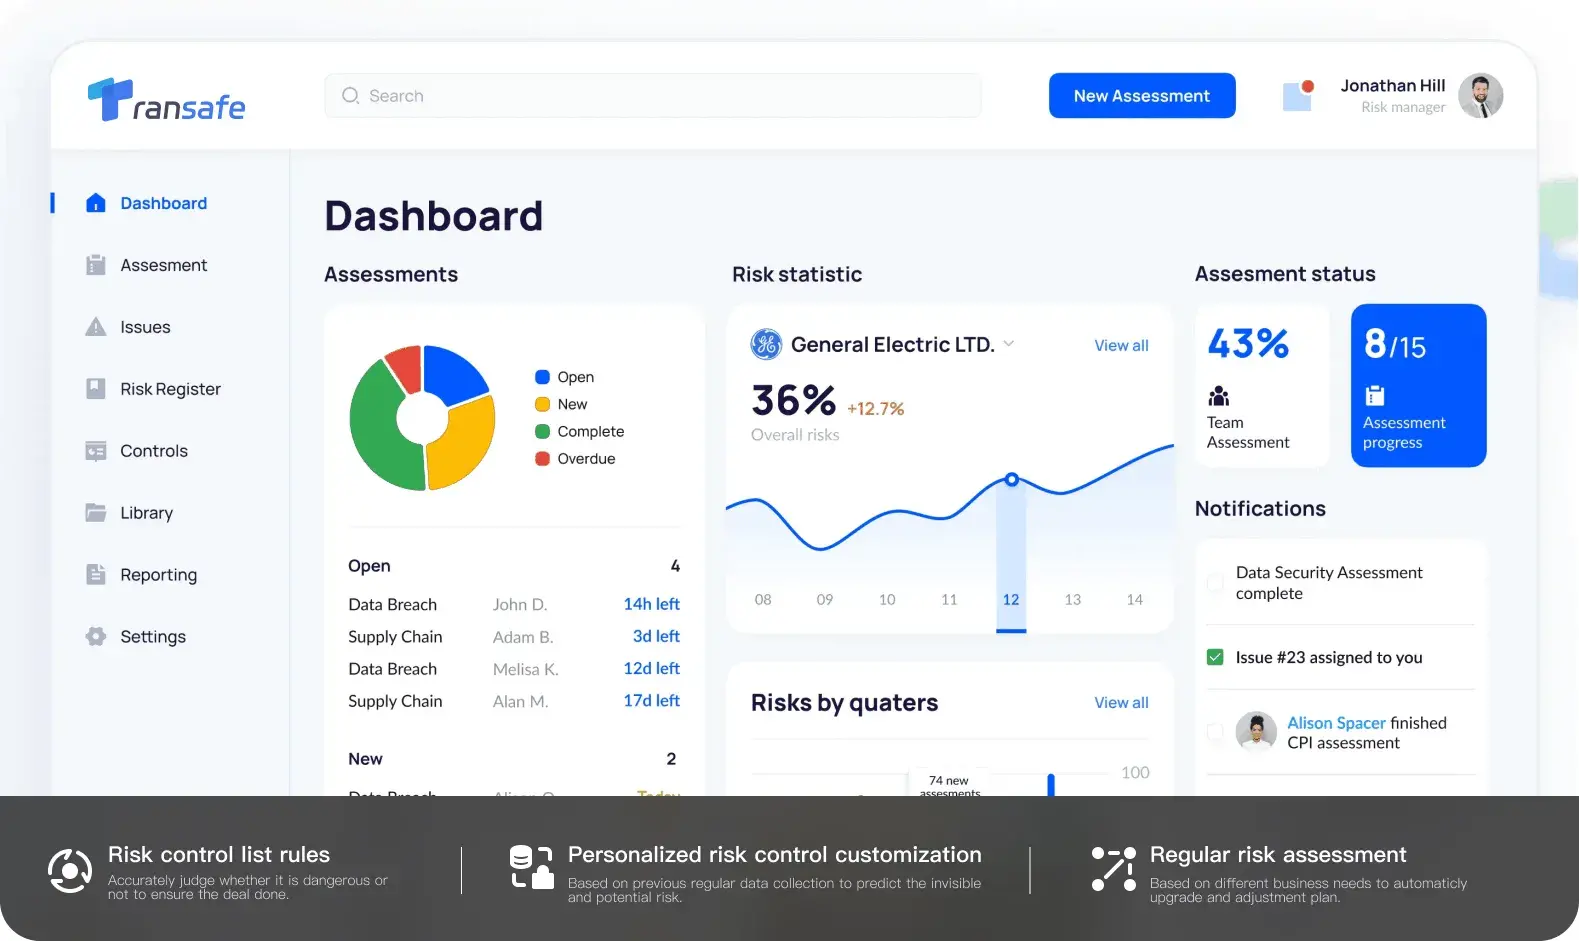The image size is (1579, 941).
Task: Open the Library folder icon
Action: 96,513
